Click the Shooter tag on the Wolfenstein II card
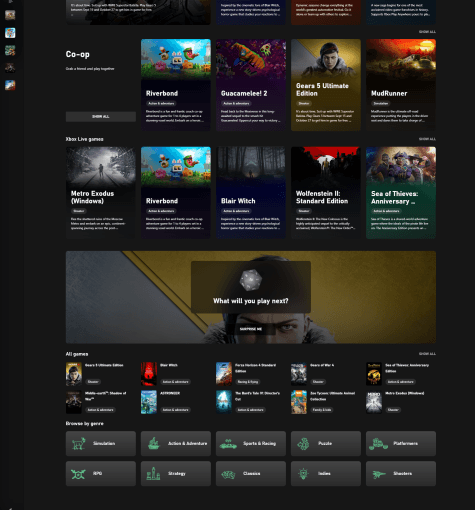475x510 pixels. click(304, 211)
